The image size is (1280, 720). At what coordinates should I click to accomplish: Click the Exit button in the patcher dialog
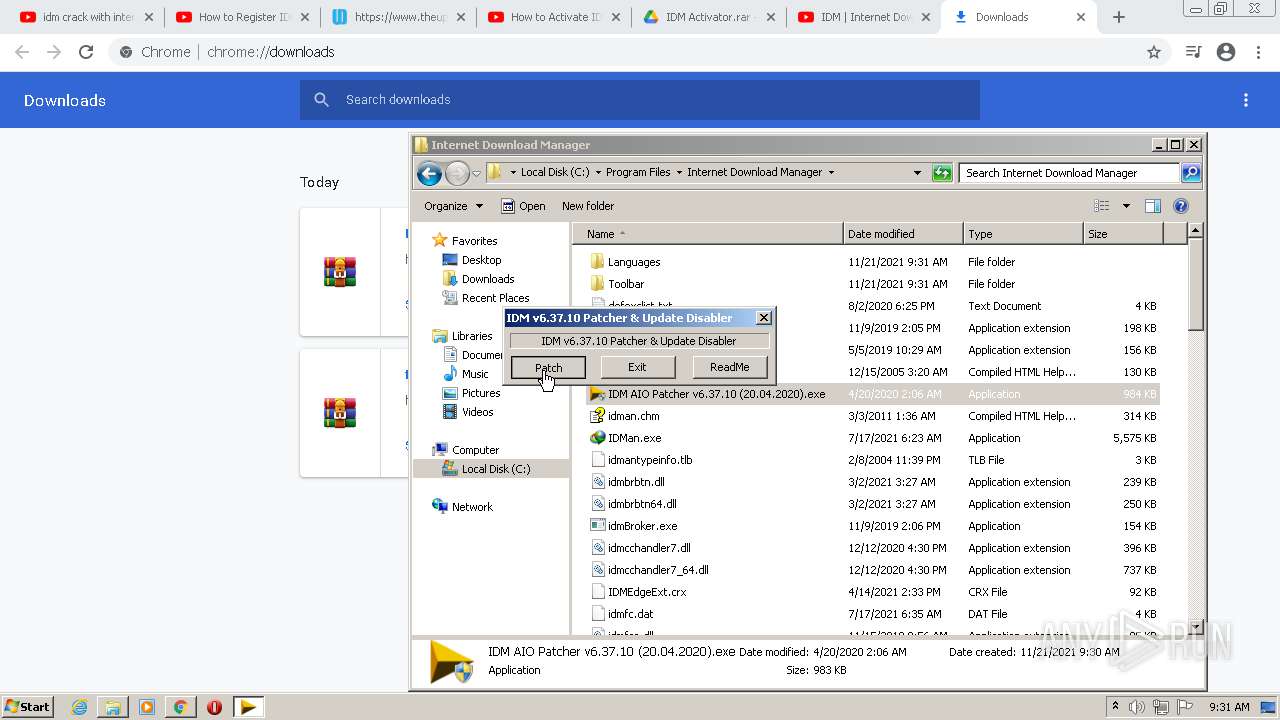[637, 367]
